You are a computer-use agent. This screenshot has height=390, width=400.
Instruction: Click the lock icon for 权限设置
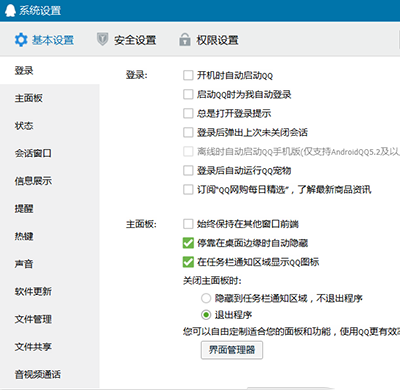tap(185, 39)
